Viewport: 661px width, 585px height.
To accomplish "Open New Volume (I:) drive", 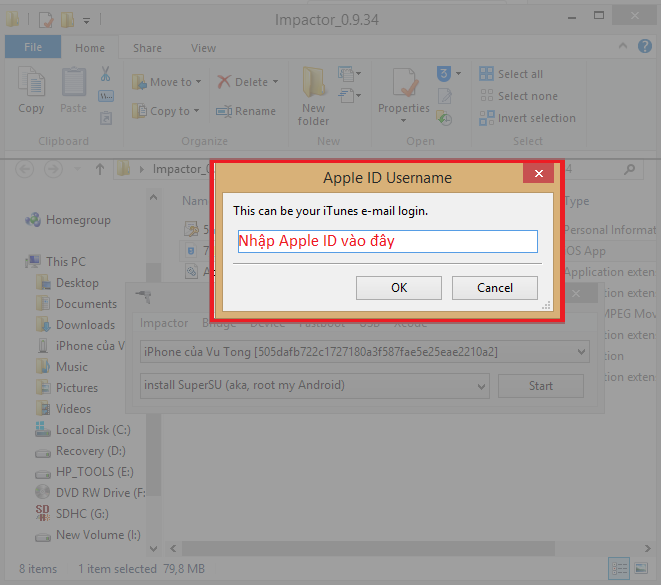I will click(88, 535).
